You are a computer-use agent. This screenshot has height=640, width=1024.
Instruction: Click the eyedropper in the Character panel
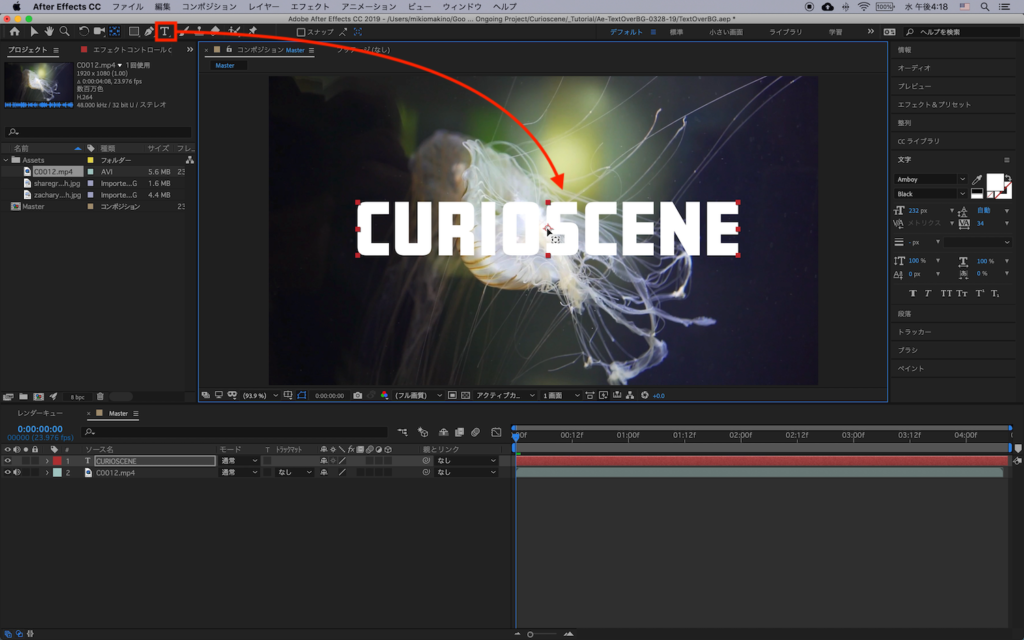tap(976, 180)
